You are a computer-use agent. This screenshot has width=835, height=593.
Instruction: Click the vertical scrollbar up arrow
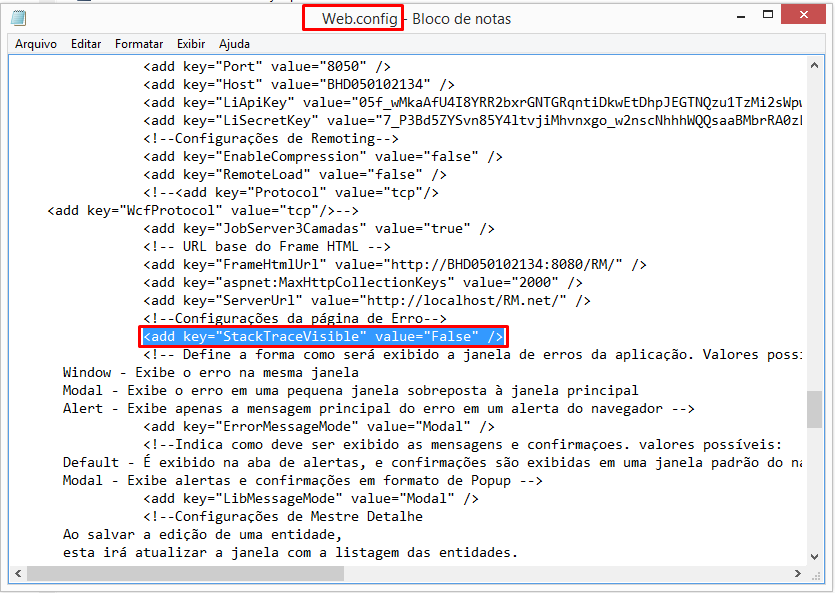pyautogui.click(x=814, y=65)
